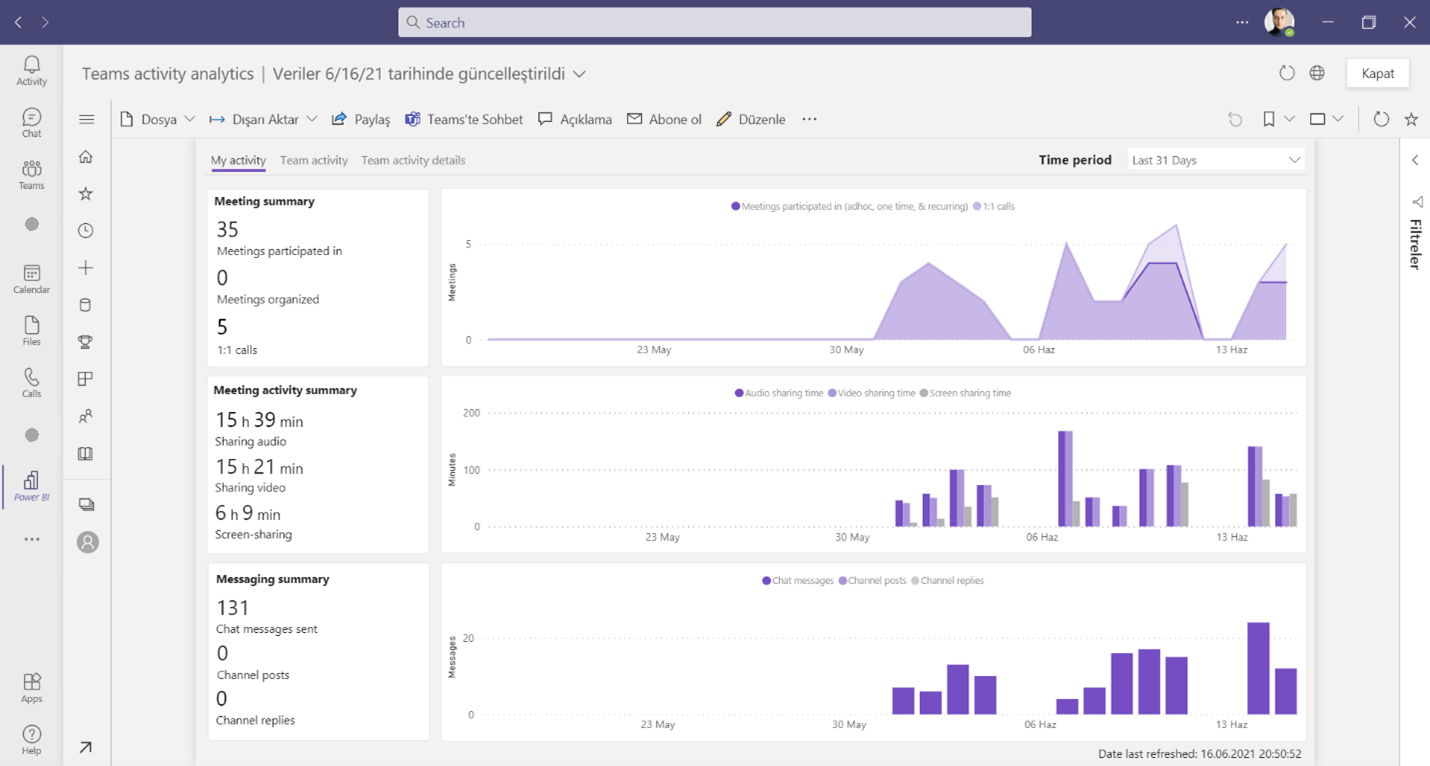Show more apps ellipsis in sidebar
The height and width of the screenshot is (766, 1430).
point(32,539)
